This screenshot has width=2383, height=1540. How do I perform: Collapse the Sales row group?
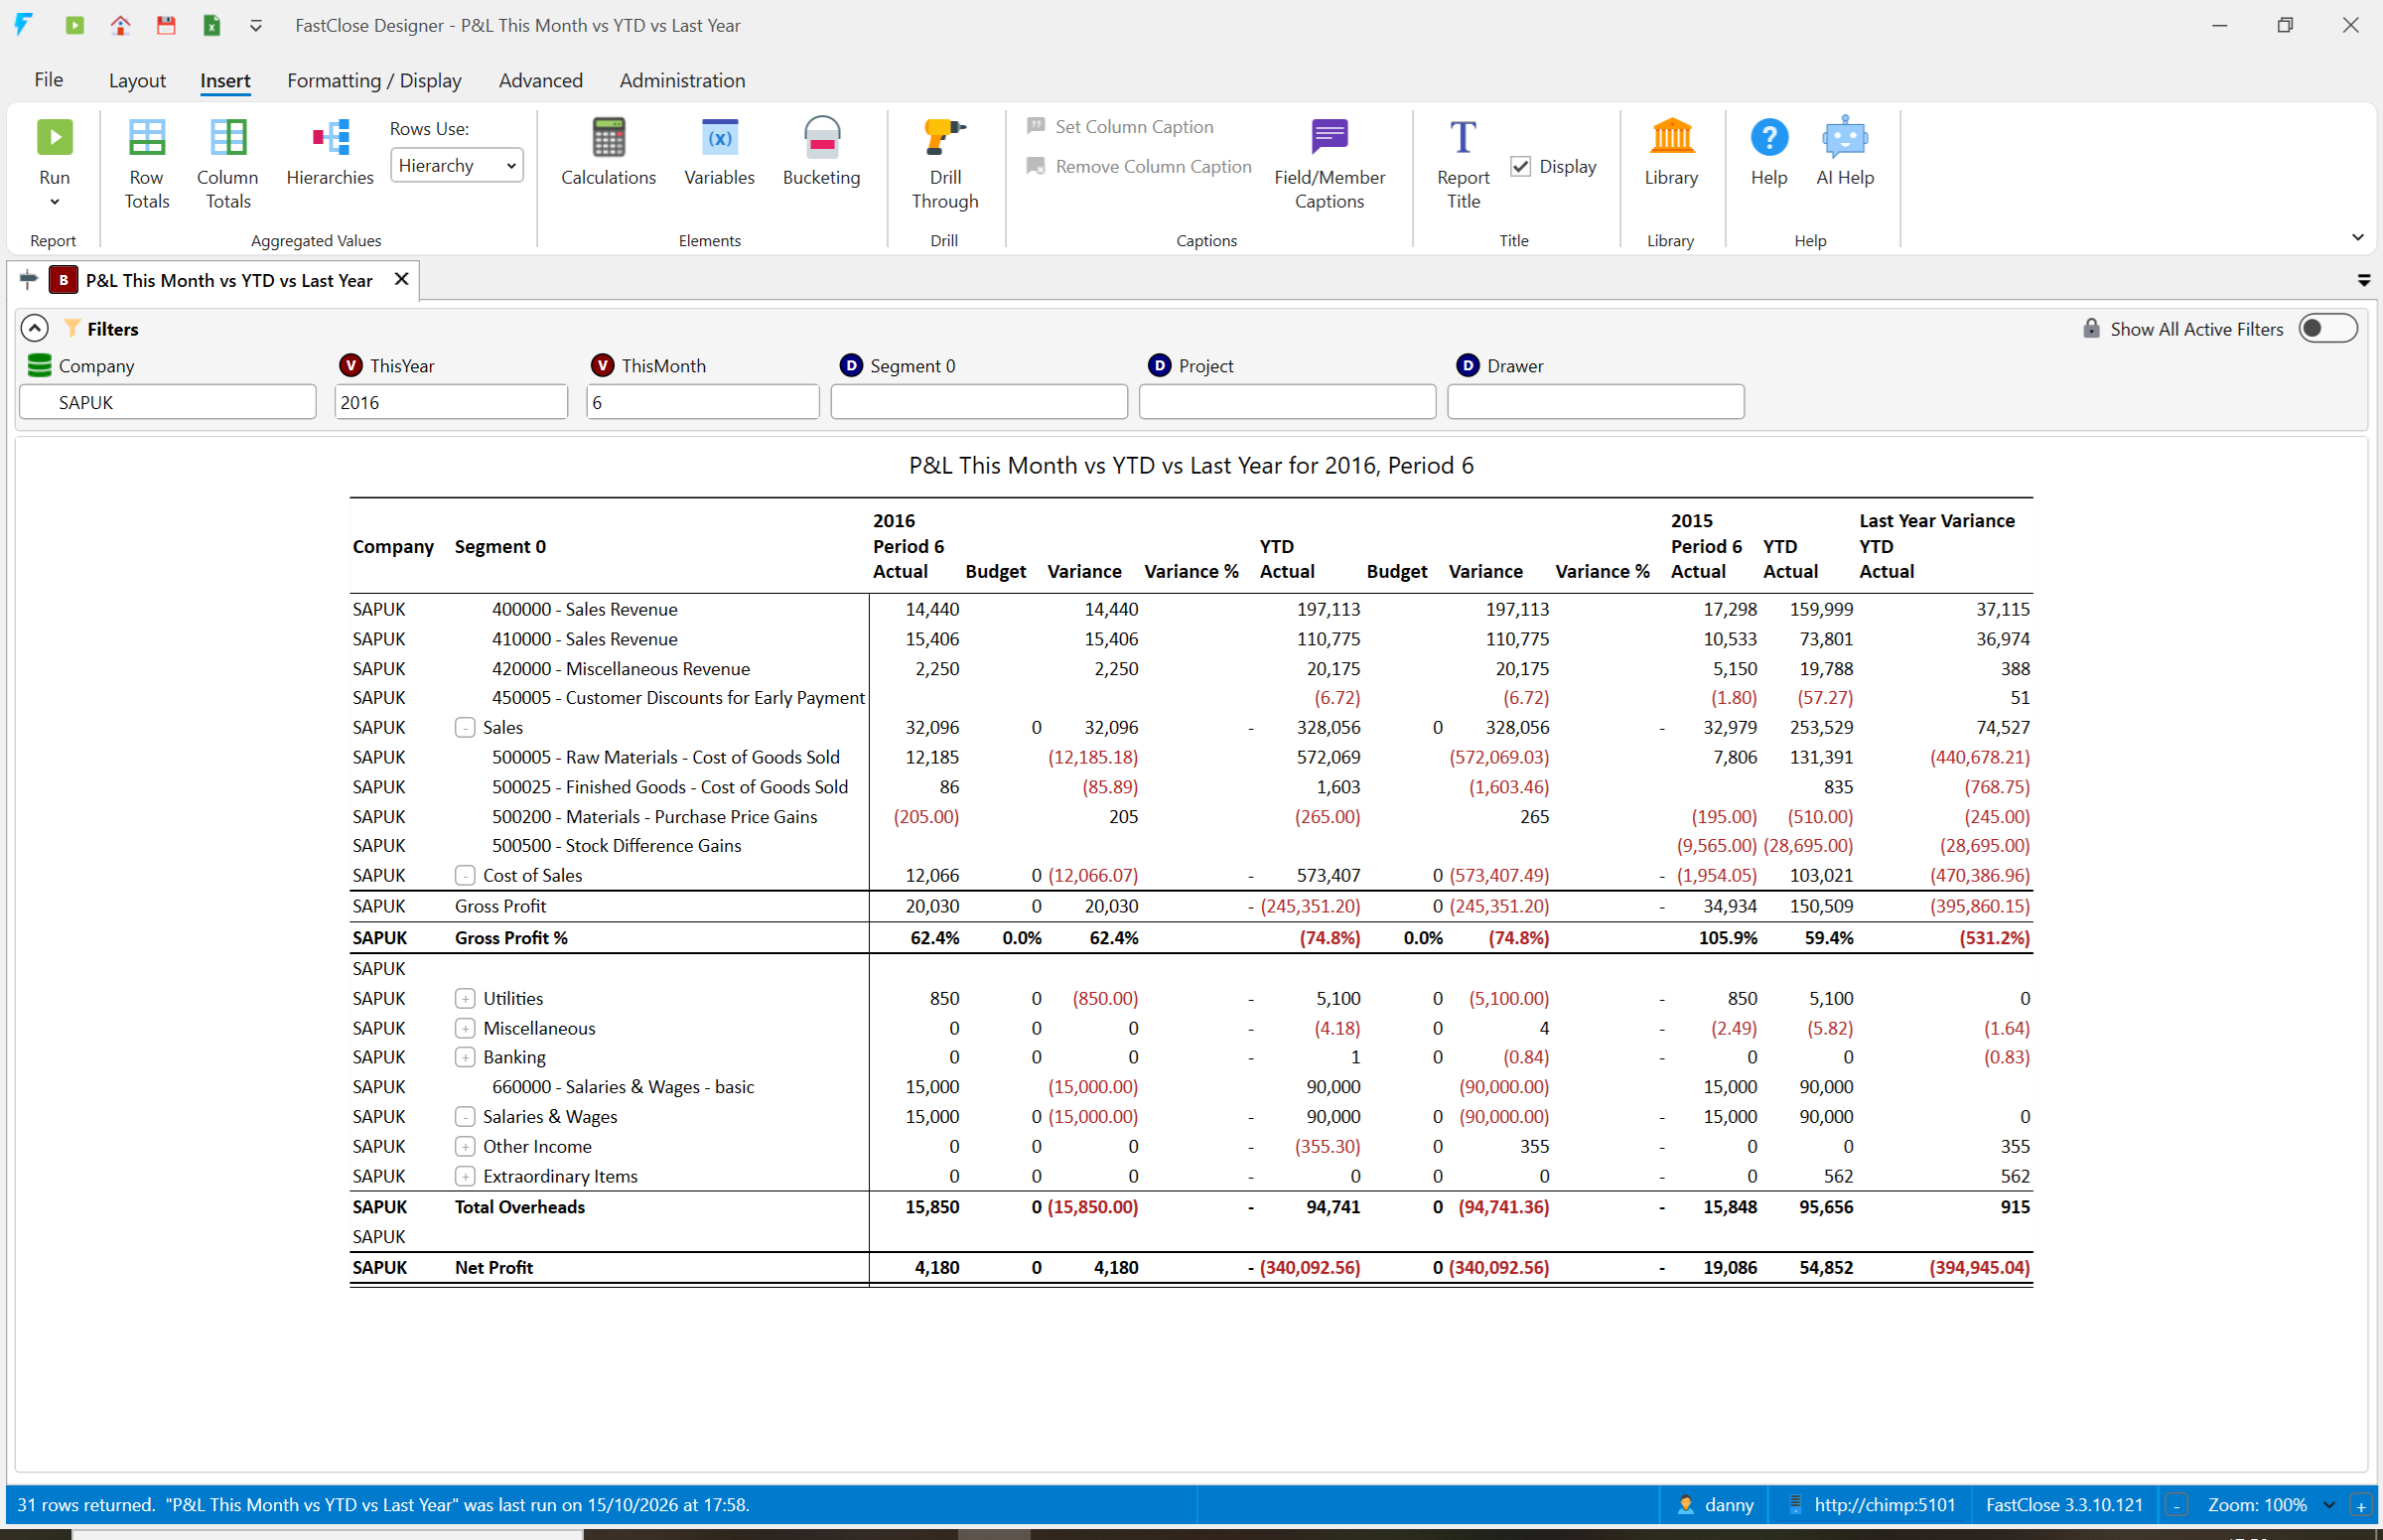click(x=465, y=727)
